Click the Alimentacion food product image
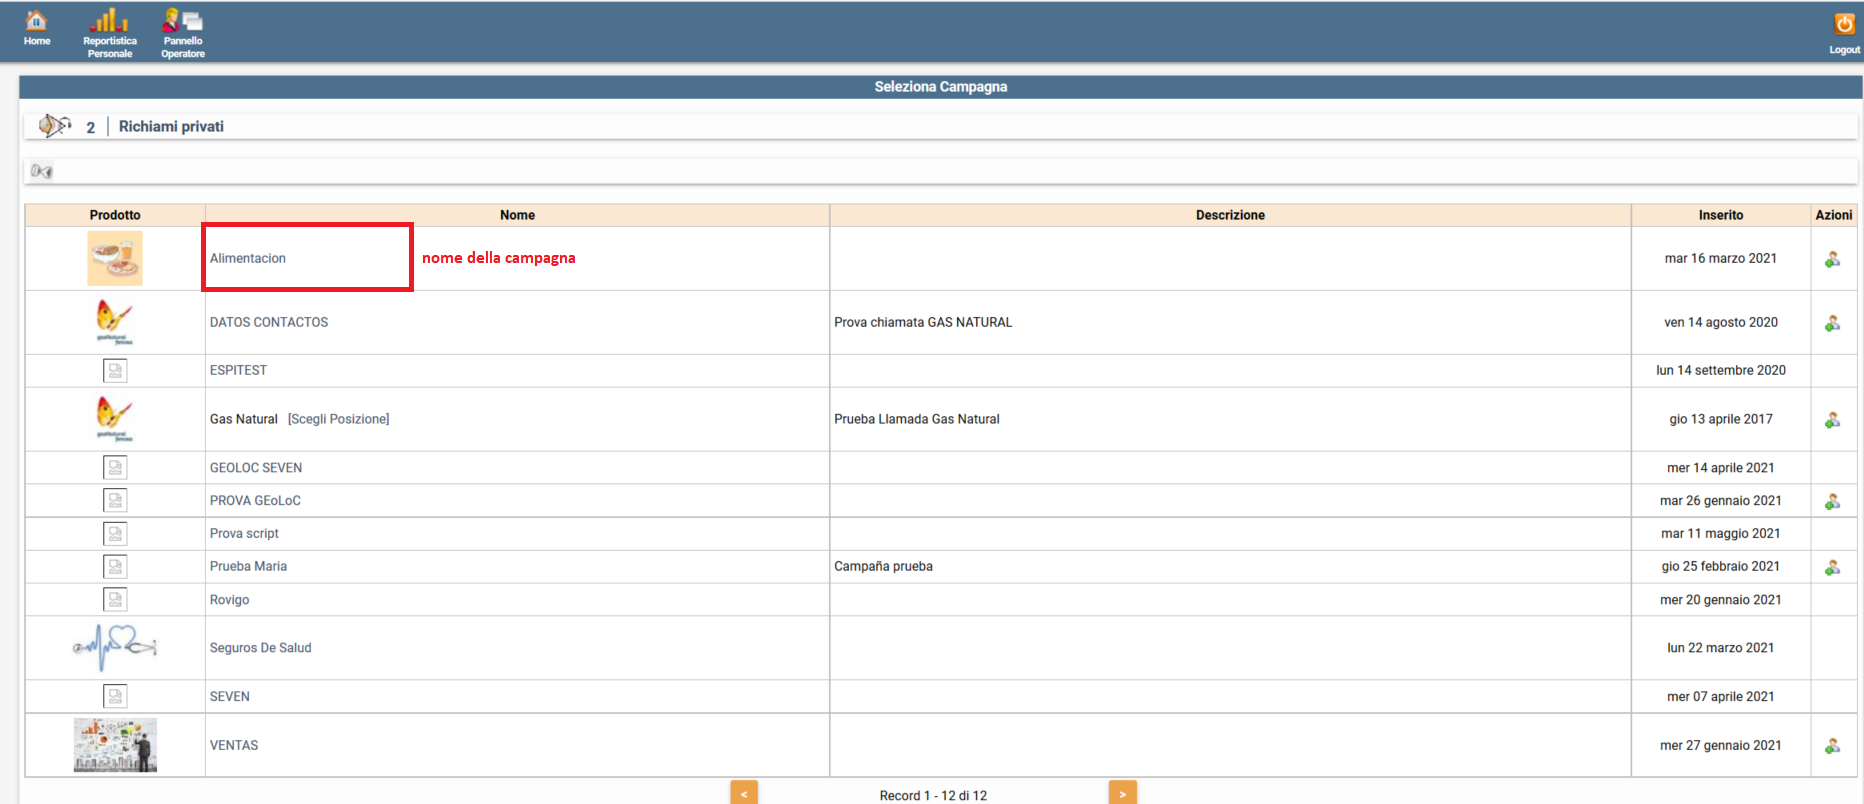 click(x=115, y=258)
